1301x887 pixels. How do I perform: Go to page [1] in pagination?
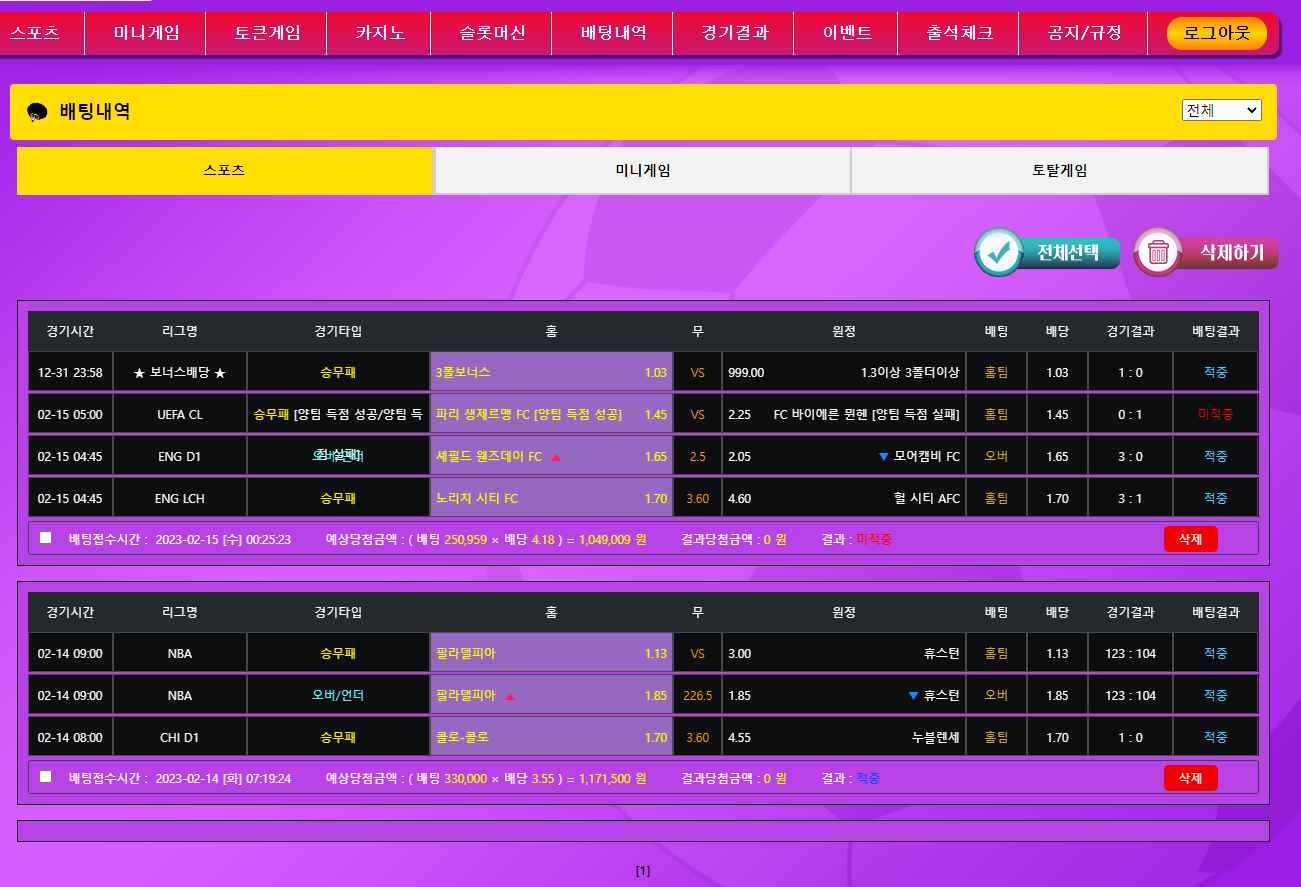[x=643, y=871]
